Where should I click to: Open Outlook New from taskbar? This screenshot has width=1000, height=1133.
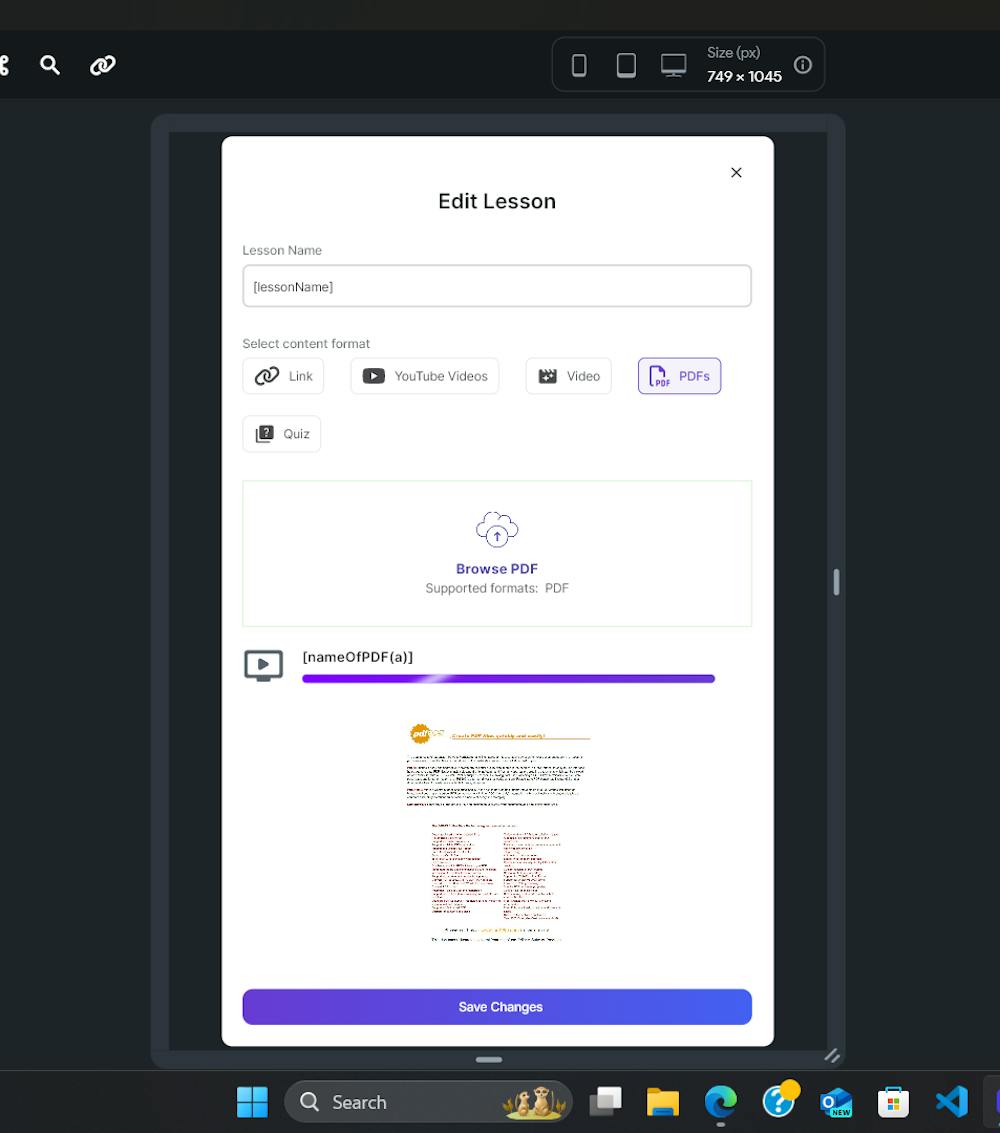pos(836,1102)
